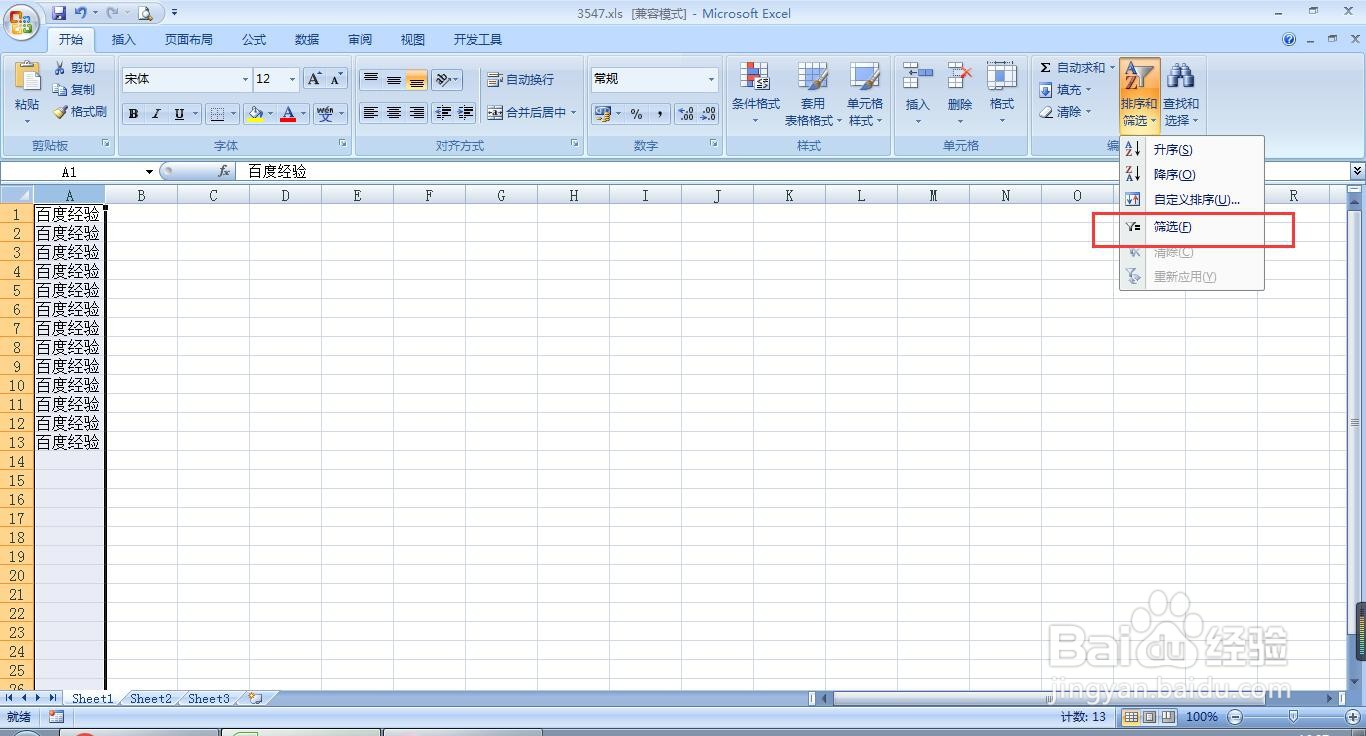
Task: Expand the formula bar
Action: click(1357, 172)
